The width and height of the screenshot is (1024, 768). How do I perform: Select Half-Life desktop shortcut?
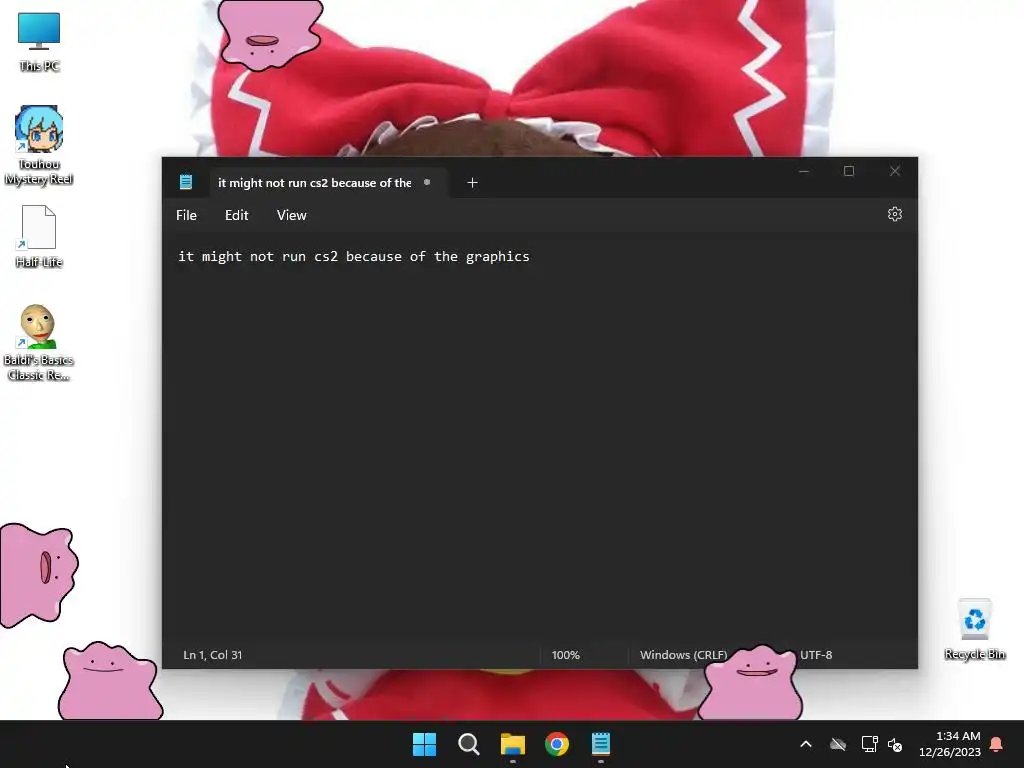coord(39,236)
